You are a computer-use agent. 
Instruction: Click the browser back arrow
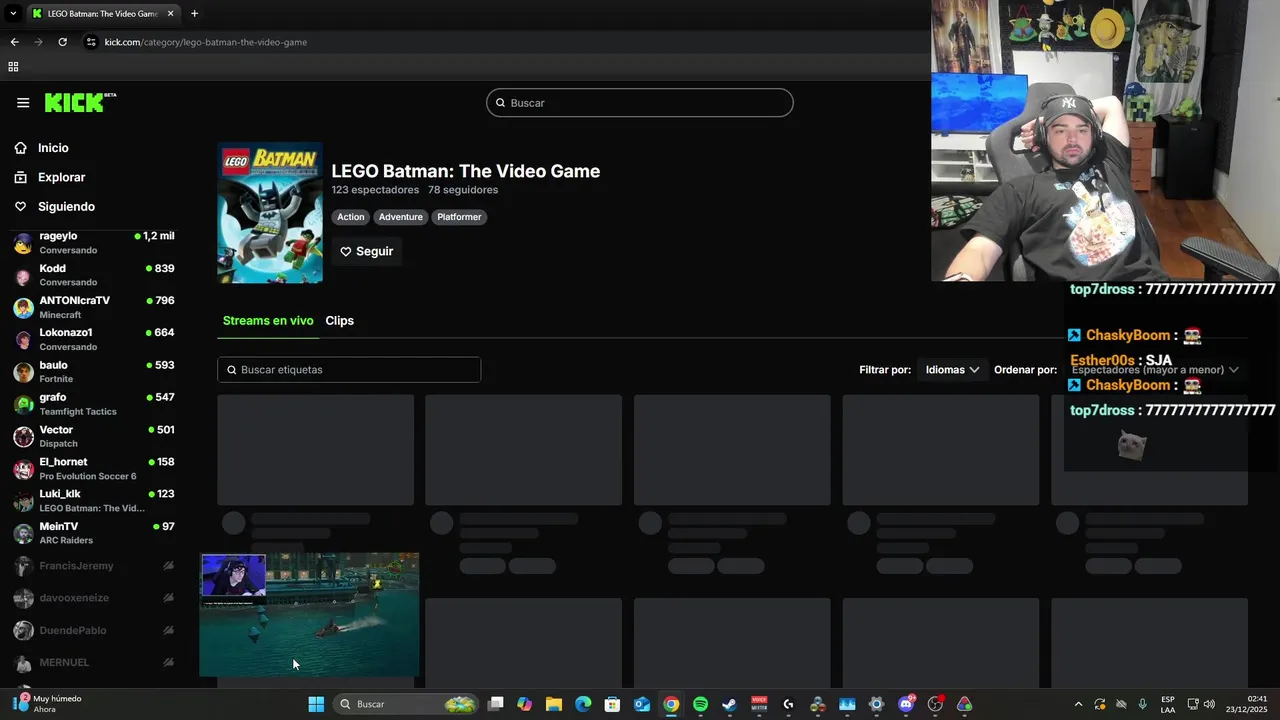coord(14,42)
